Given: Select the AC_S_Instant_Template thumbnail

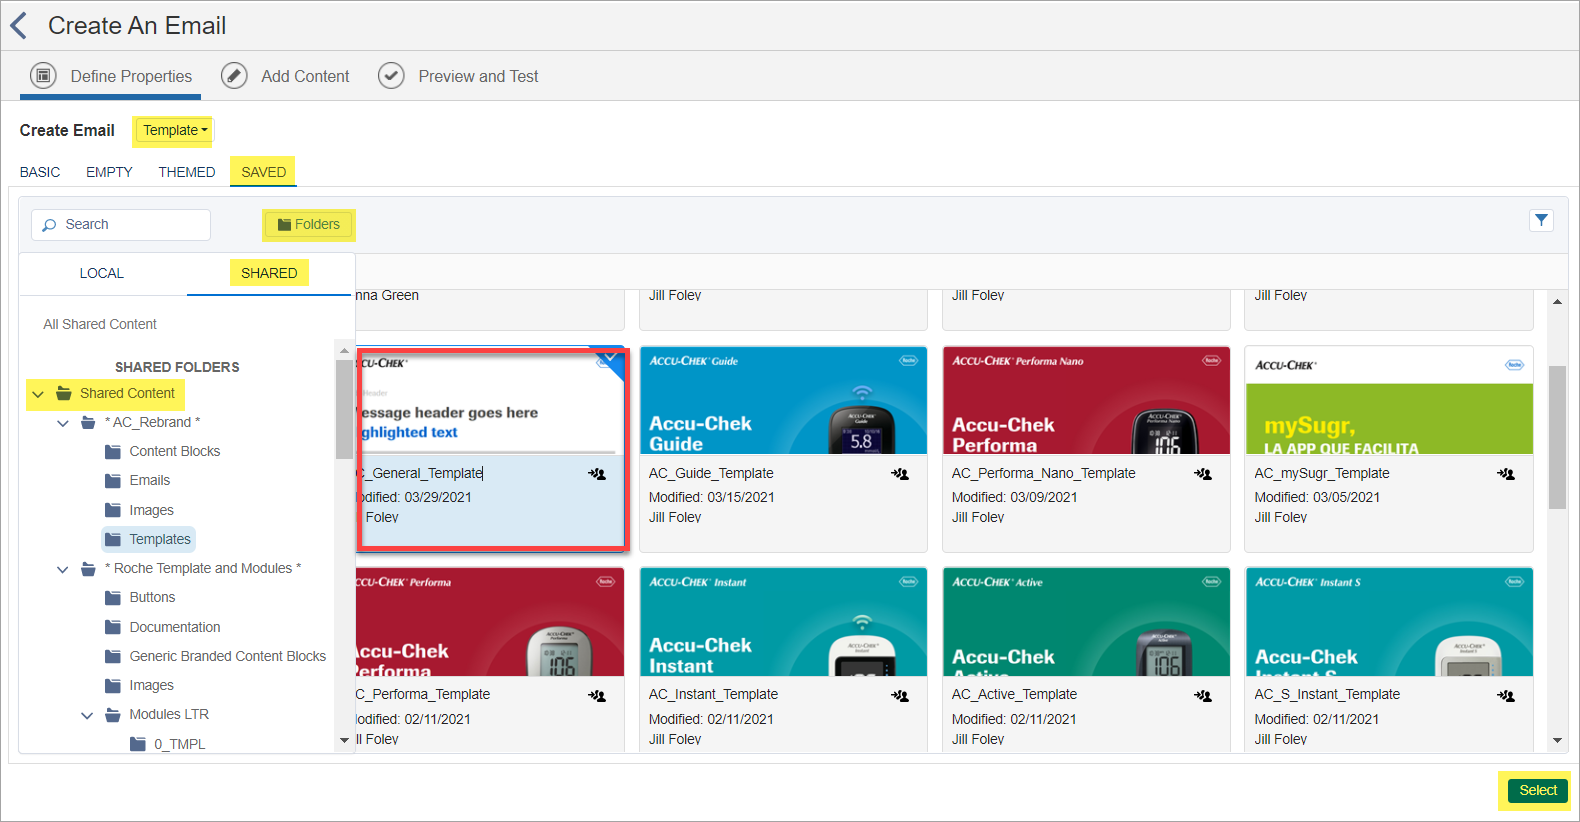Looking at the screenshot, I should (1389, 622).
